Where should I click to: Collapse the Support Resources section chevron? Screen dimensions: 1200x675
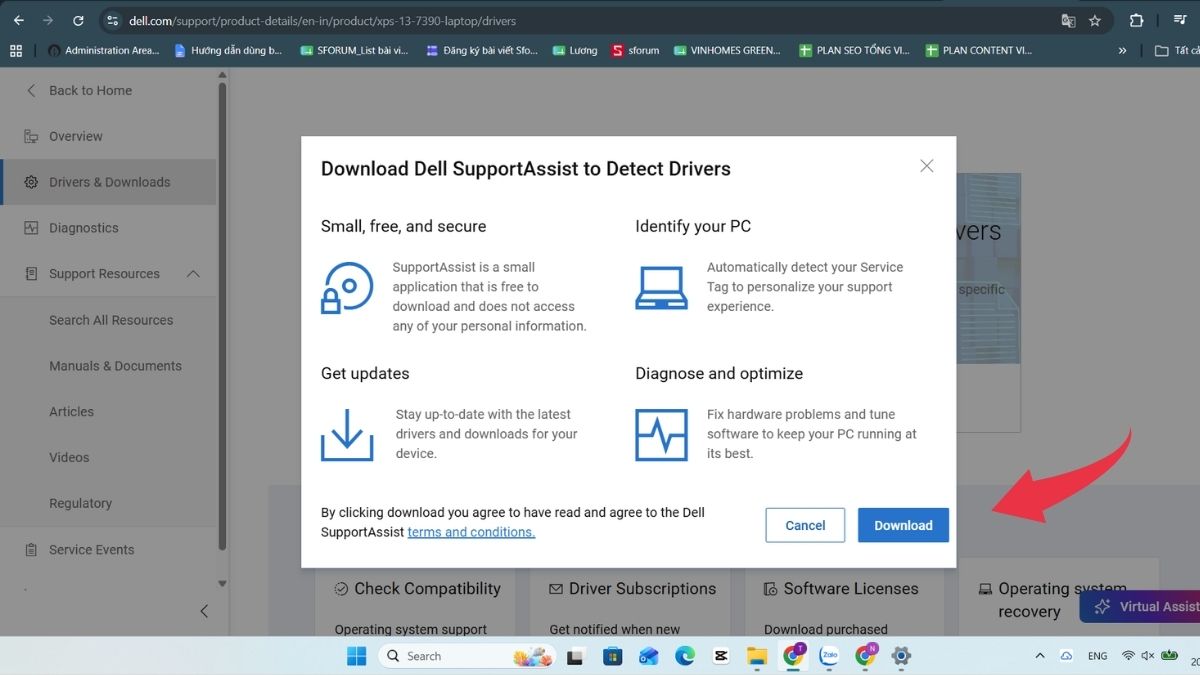[193, 274]
